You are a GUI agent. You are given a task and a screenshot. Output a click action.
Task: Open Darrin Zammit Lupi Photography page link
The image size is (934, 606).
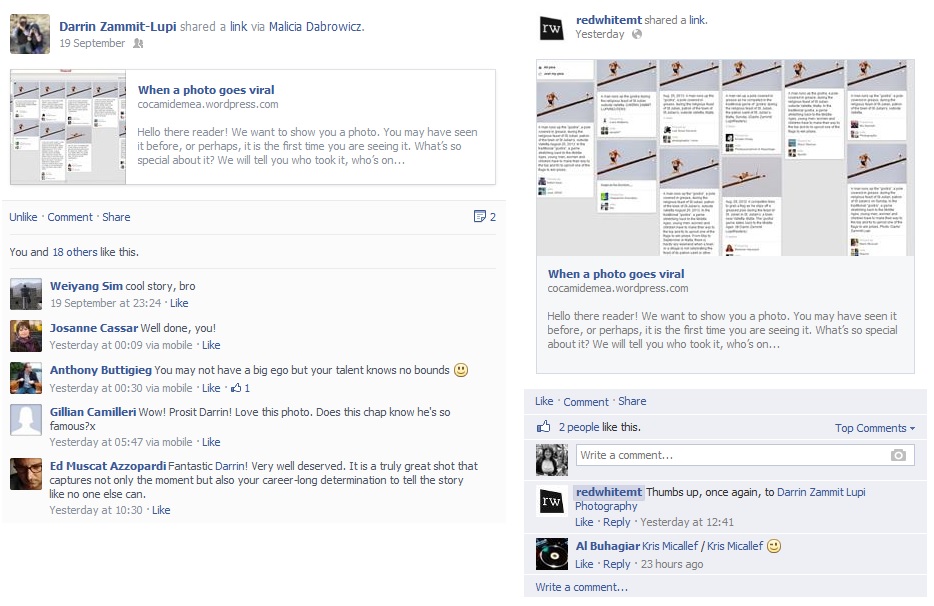pyautogui.click(x=720, y=499)
